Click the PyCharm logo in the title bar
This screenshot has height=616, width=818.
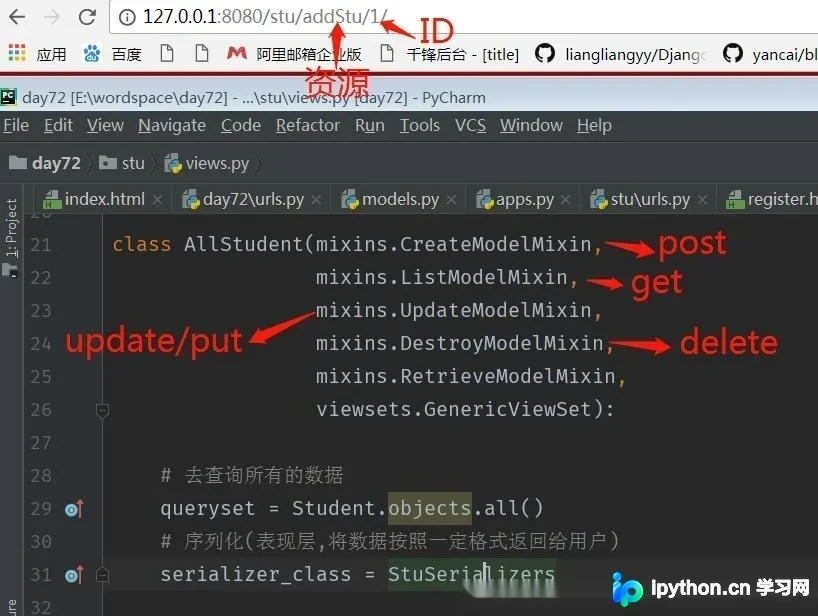click(8, 97)
